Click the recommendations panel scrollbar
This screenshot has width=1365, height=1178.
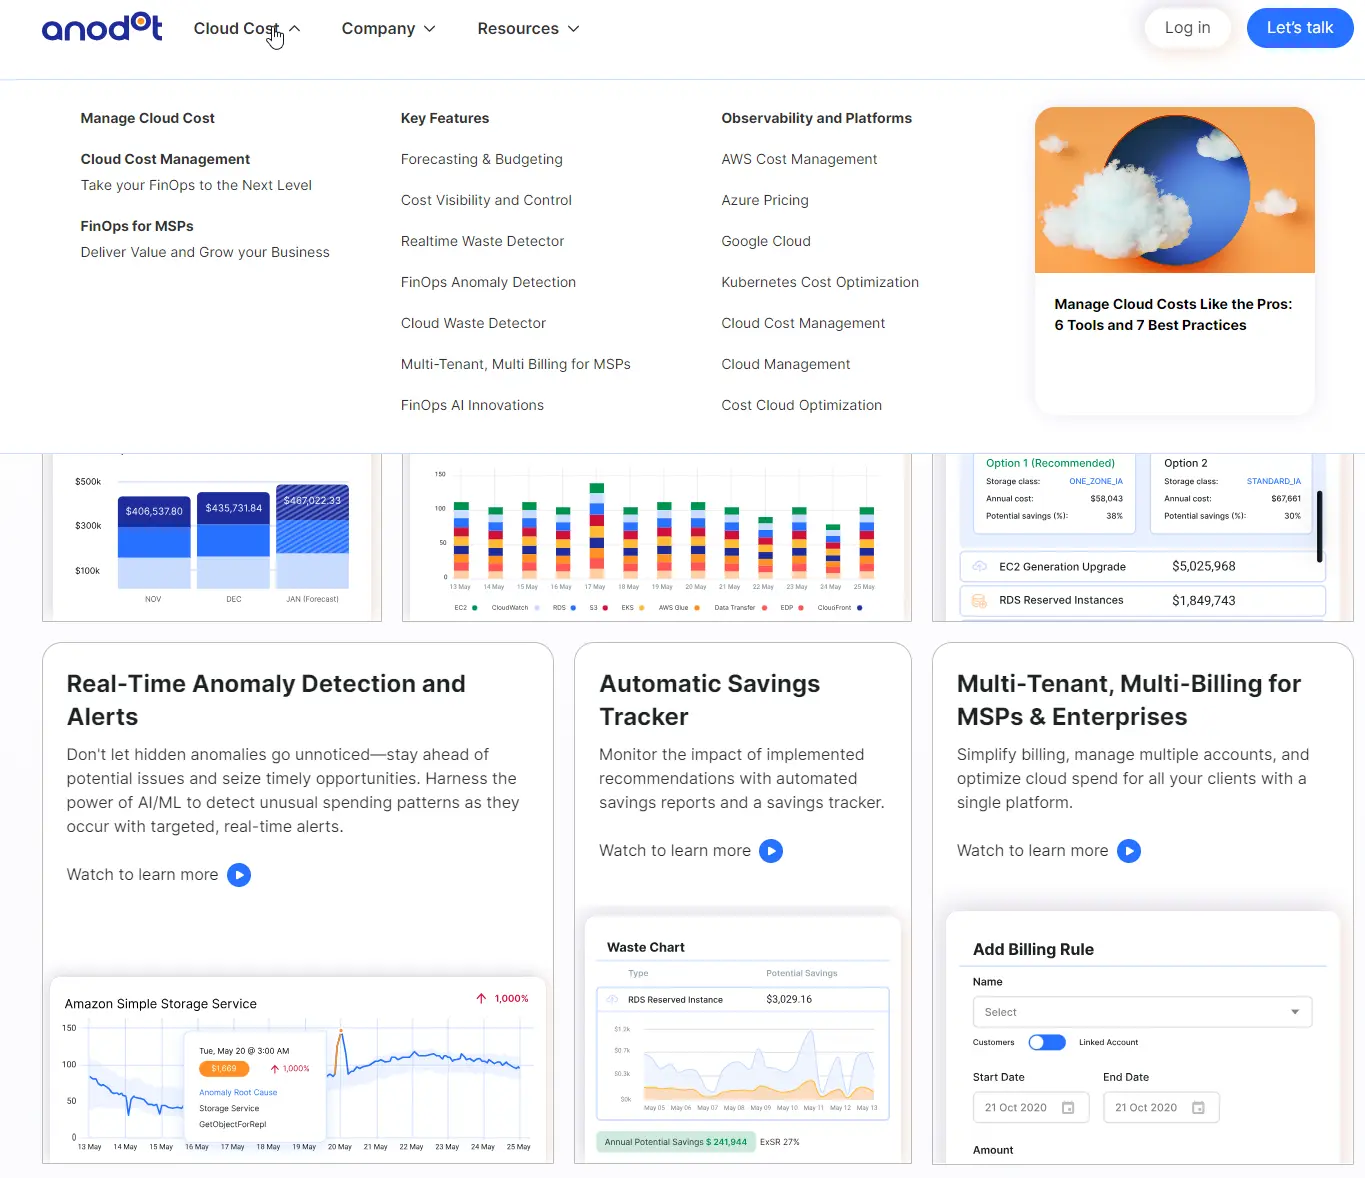point(1320,526)
